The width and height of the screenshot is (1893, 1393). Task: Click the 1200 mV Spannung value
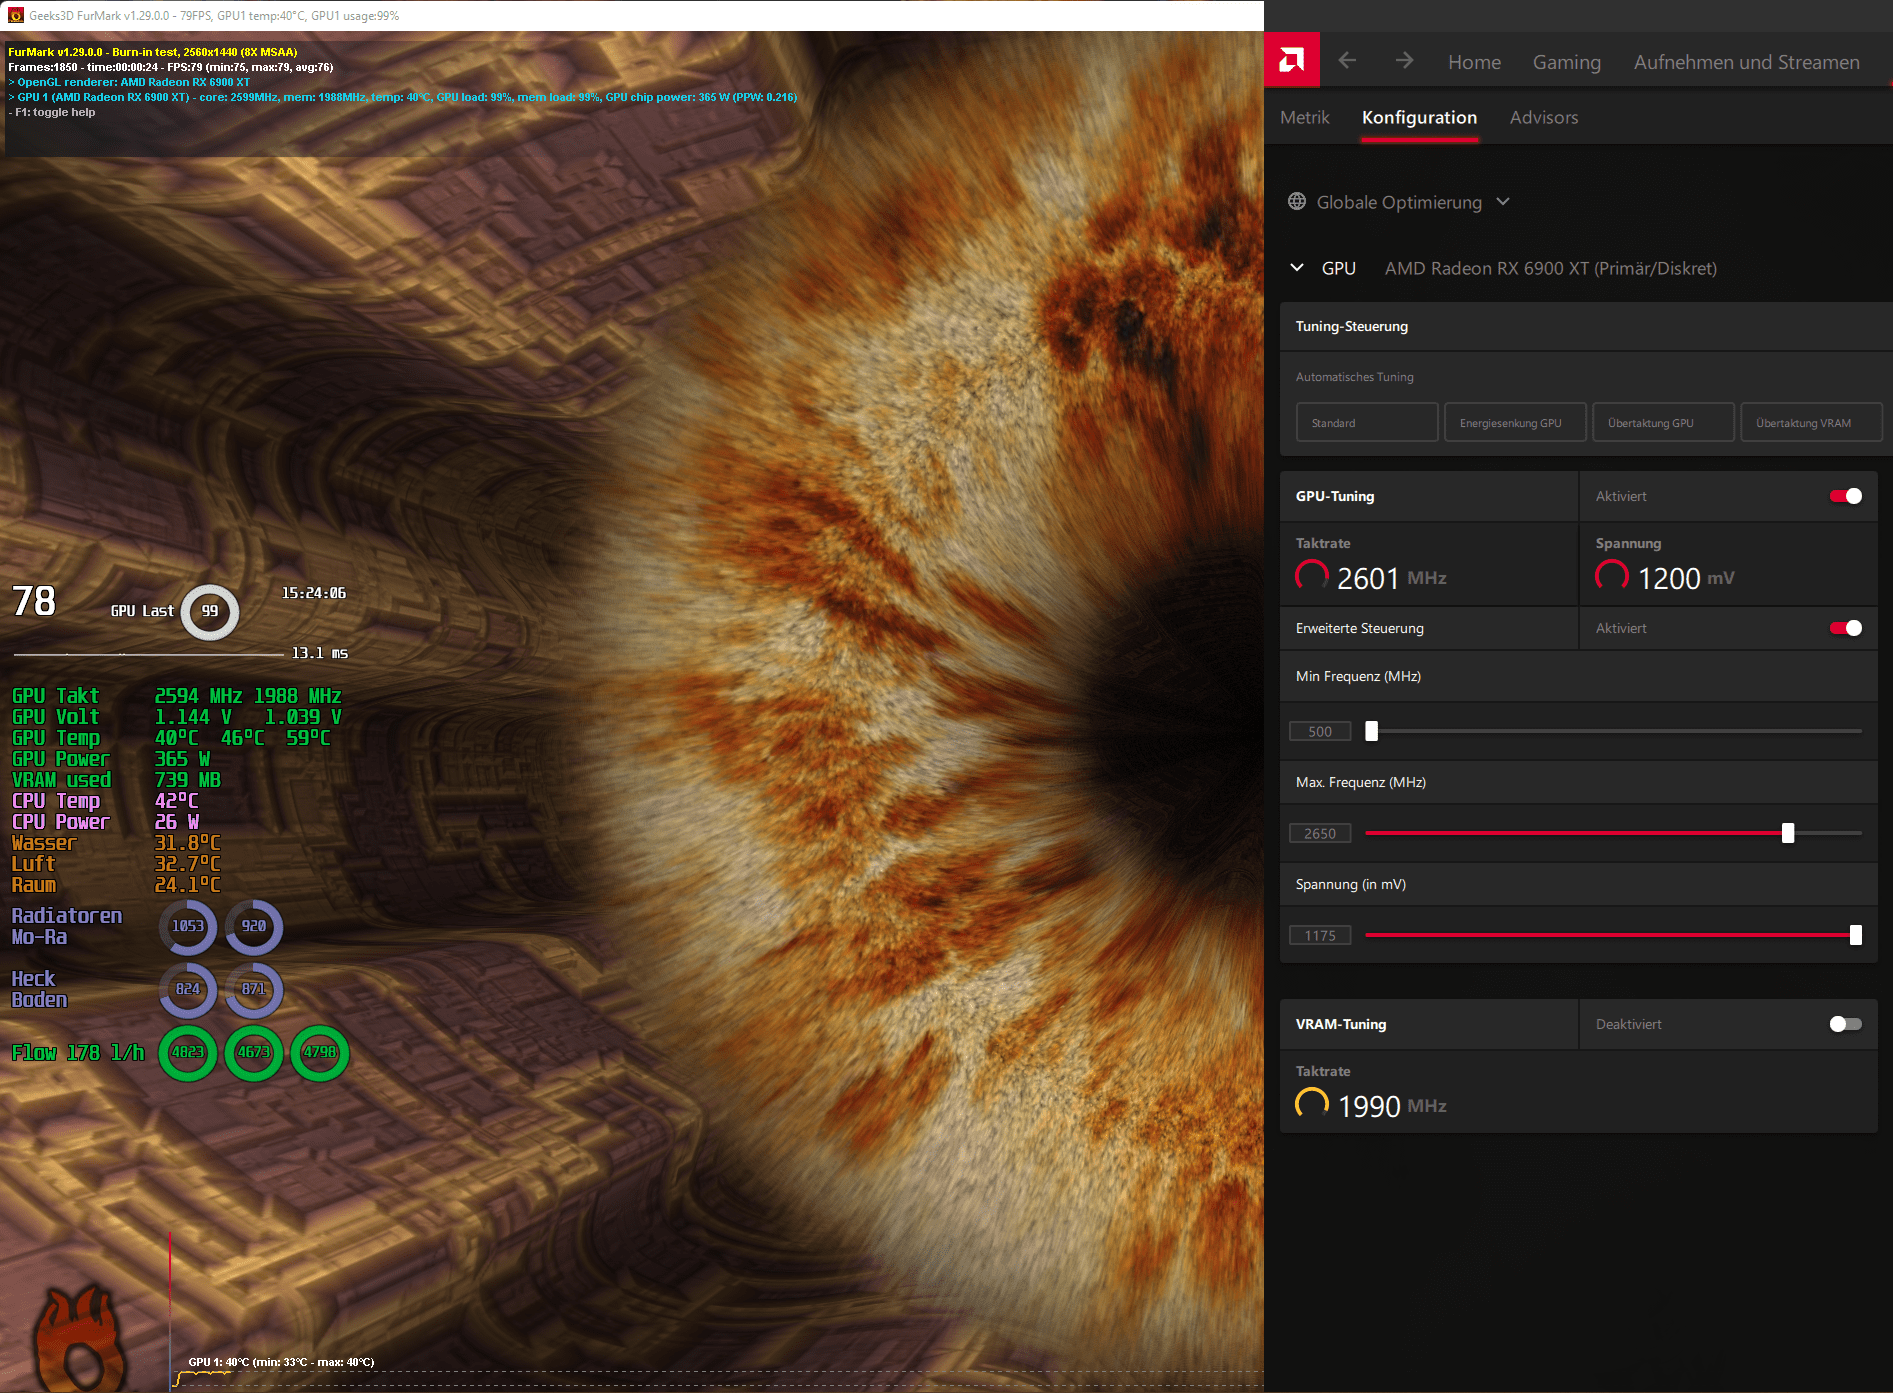point(1686,578)
